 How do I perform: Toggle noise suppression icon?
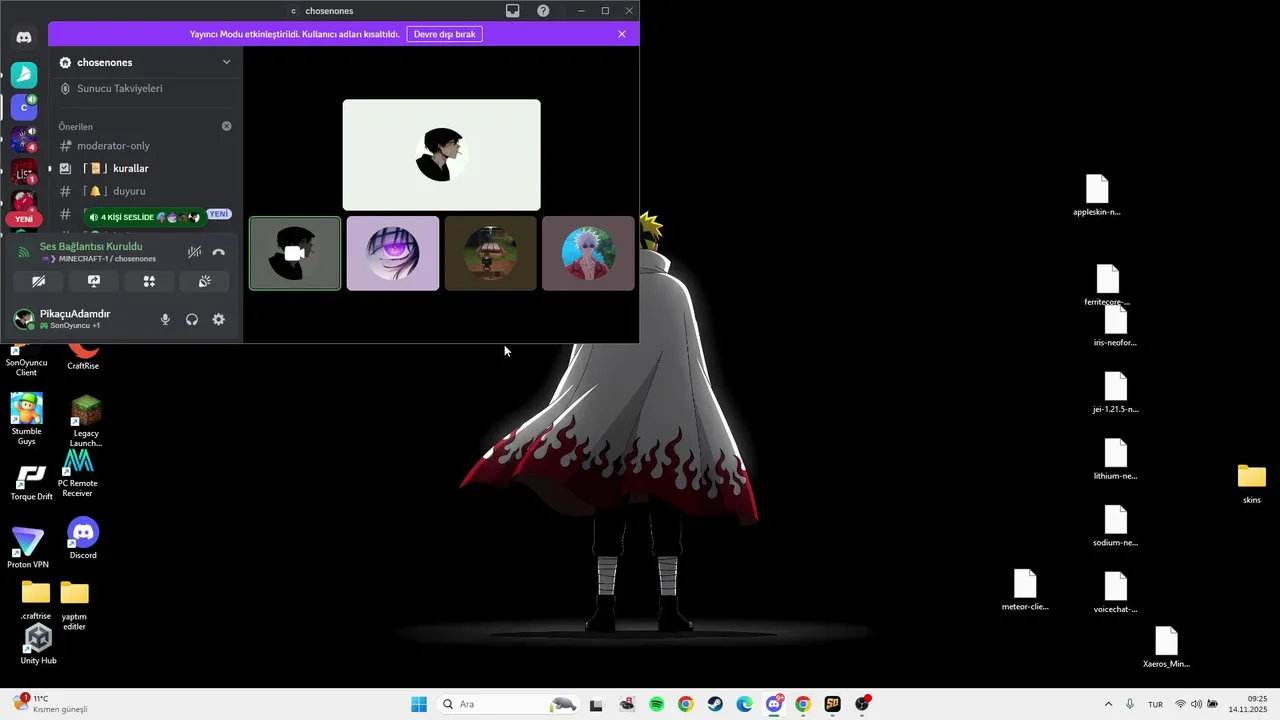pos(195,252)
